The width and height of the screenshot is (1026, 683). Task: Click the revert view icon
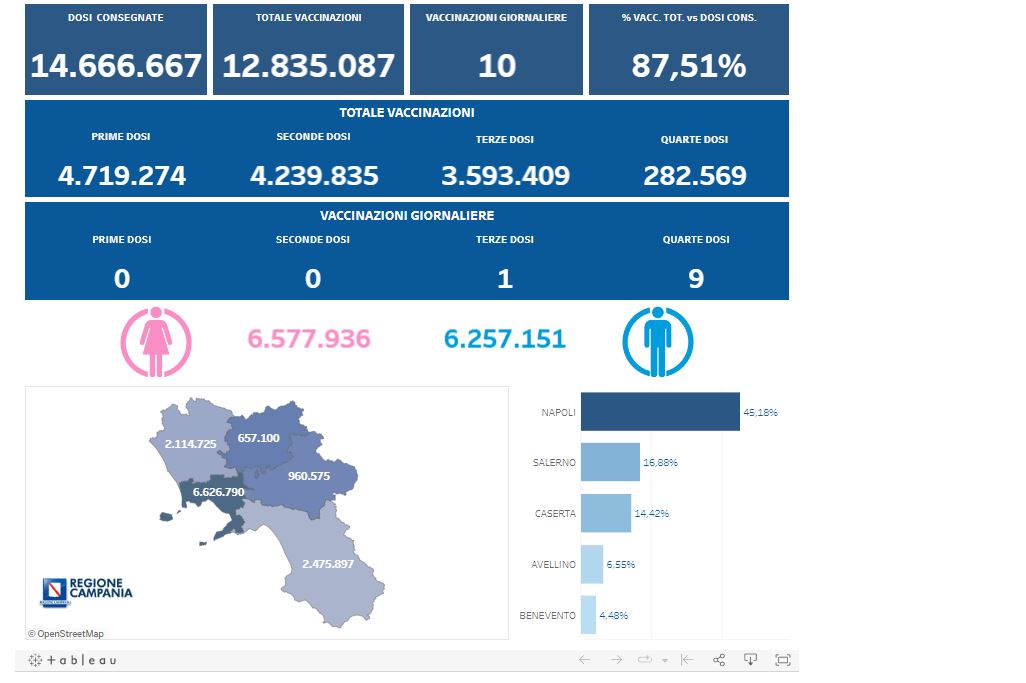[687, 660]
